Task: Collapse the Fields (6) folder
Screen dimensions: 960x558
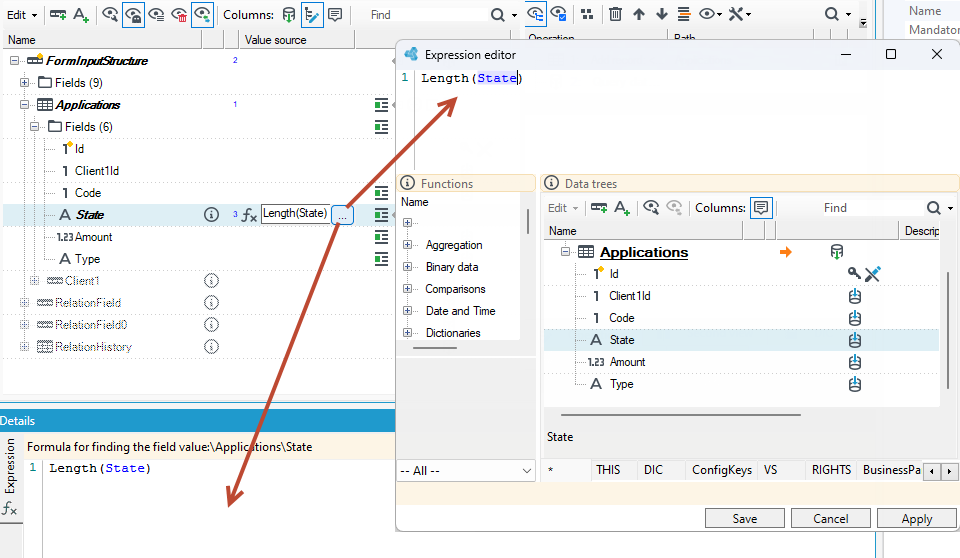Action: click(34, 127)
